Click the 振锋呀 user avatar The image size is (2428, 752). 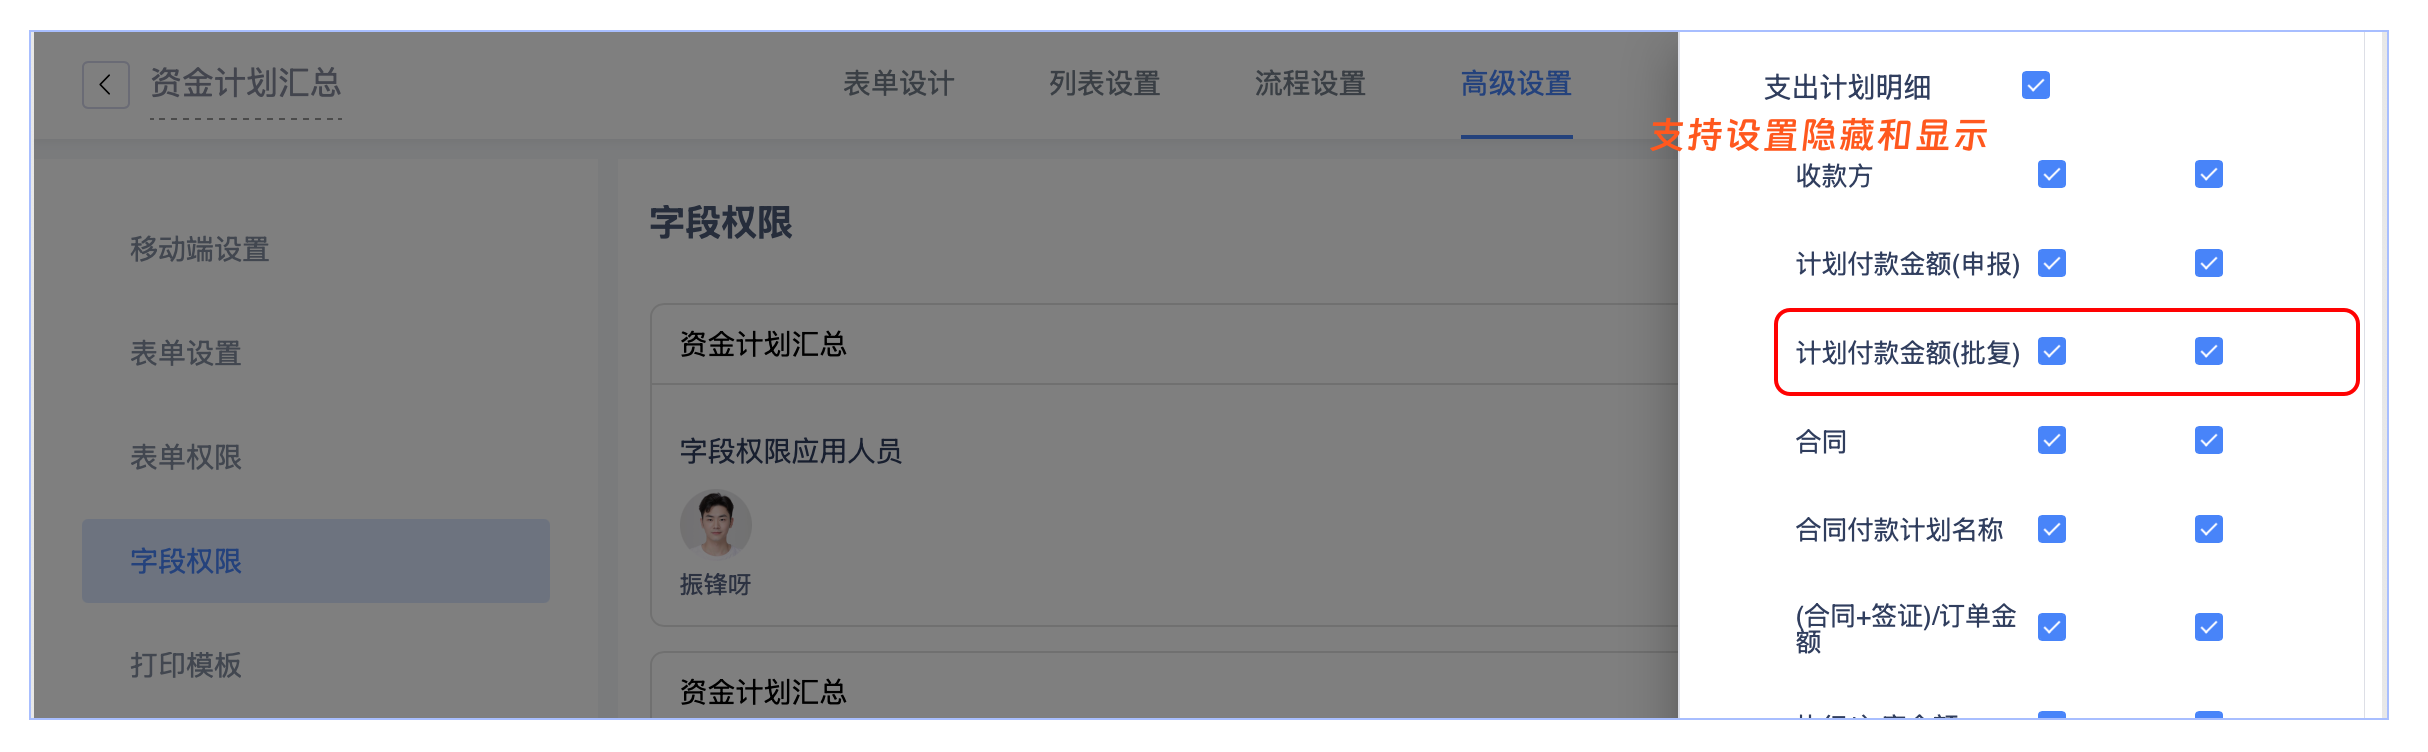click(x=715, y=523)
